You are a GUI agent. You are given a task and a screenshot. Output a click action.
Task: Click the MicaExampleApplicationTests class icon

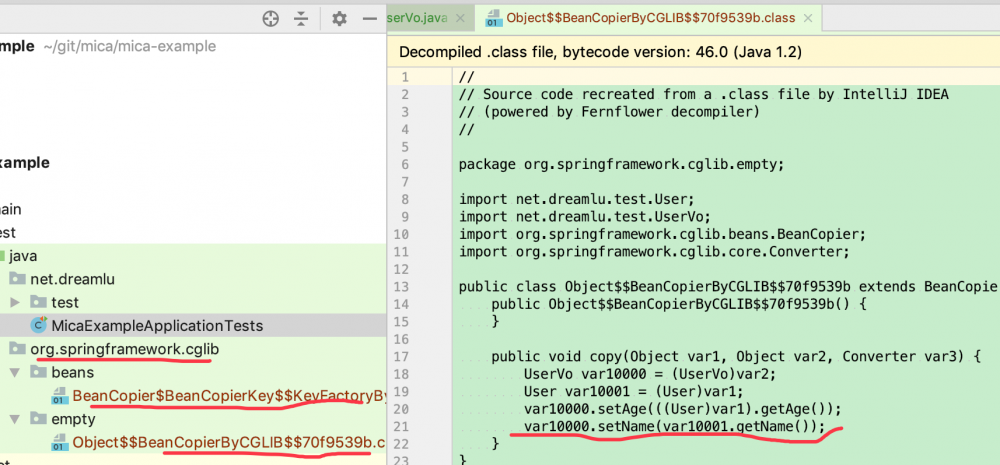[39, 325]
